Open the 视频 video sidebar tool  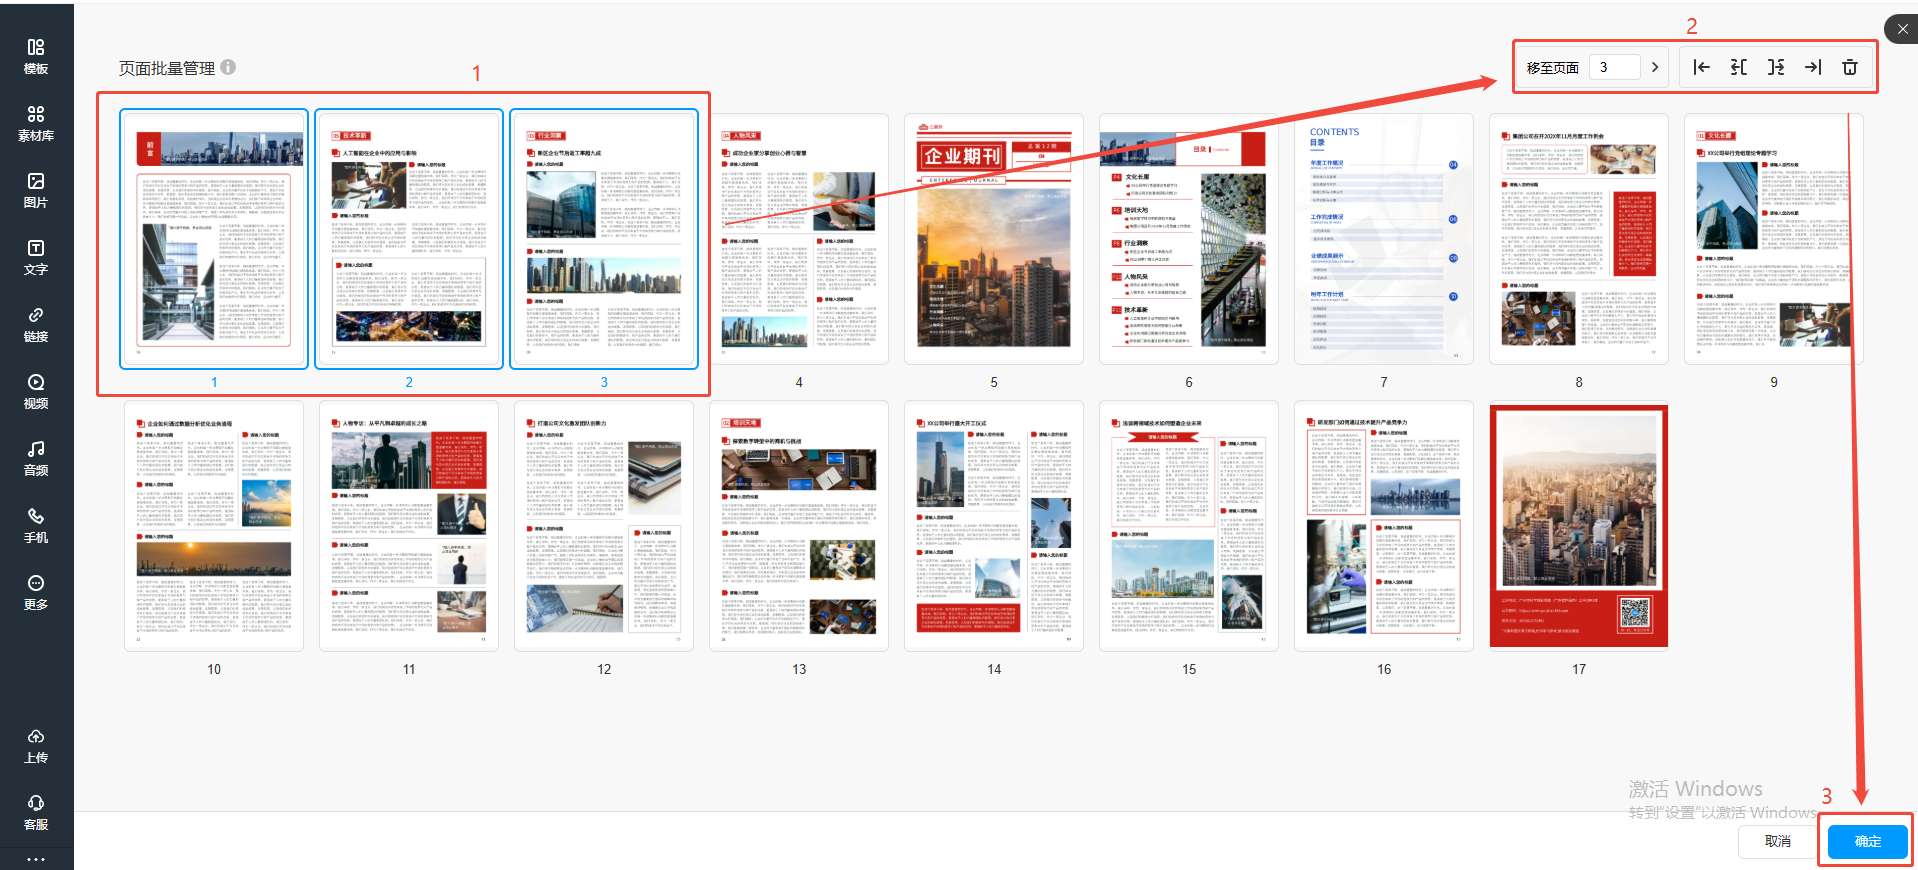point(36,391)
